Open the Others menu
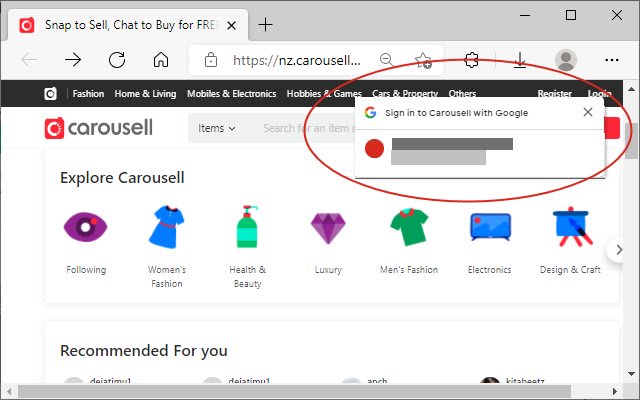 (x=462, y=94)
